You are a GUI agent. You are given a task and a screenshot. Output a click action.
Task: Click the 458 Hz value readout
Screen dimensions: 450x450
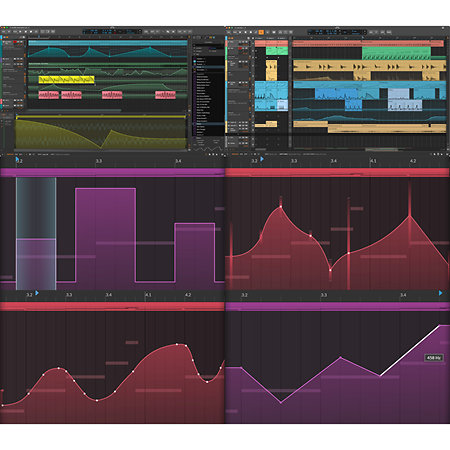[x=434, y=358]
